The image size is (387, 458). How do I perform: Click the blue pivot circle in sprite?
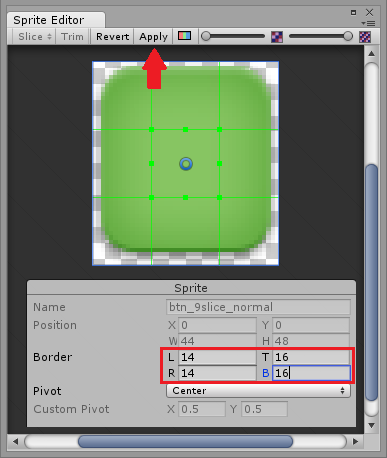coord(186,164)
